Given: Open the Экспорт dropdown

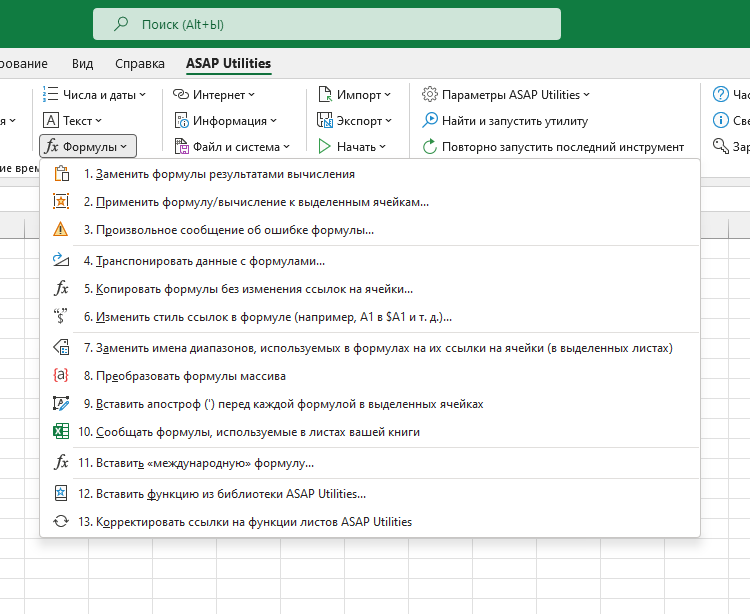Looking at the screenshot, I should 354,121.
